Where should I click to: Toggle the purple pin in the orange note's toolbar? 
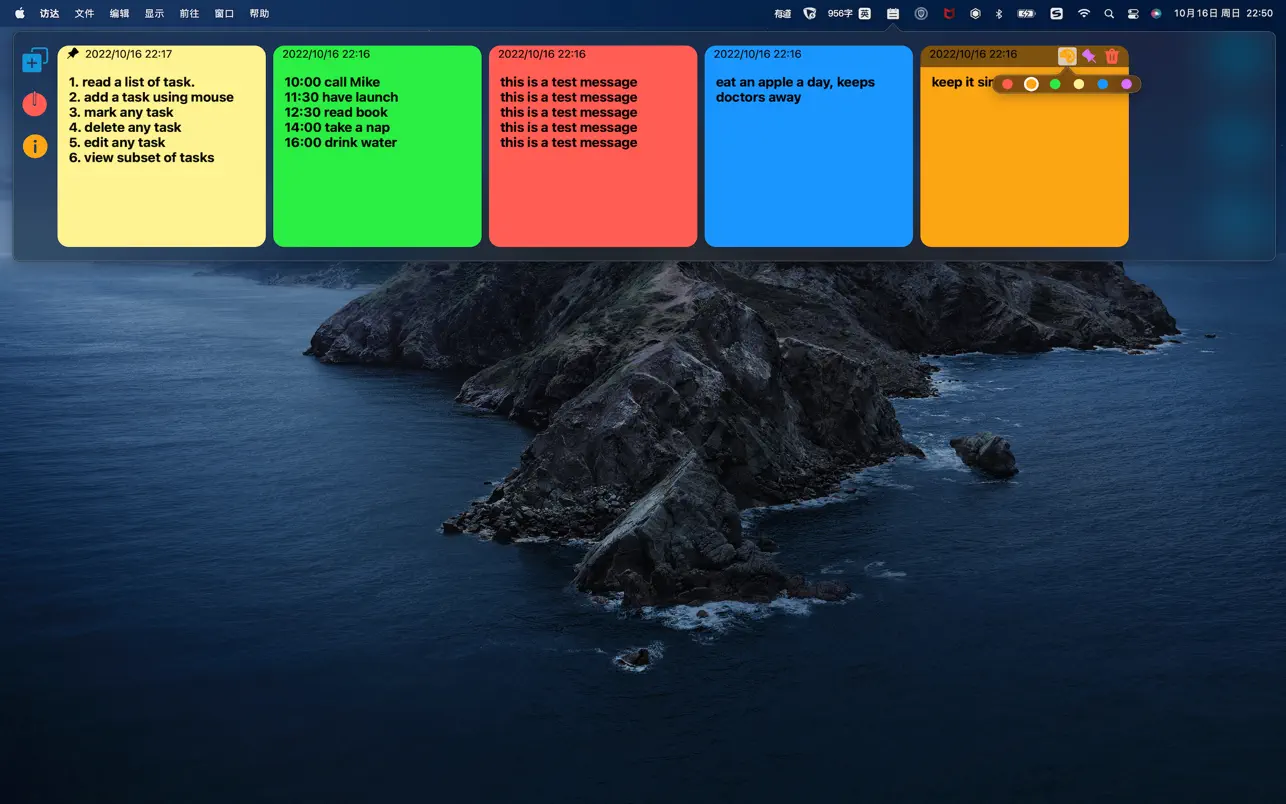[1089, 56]
